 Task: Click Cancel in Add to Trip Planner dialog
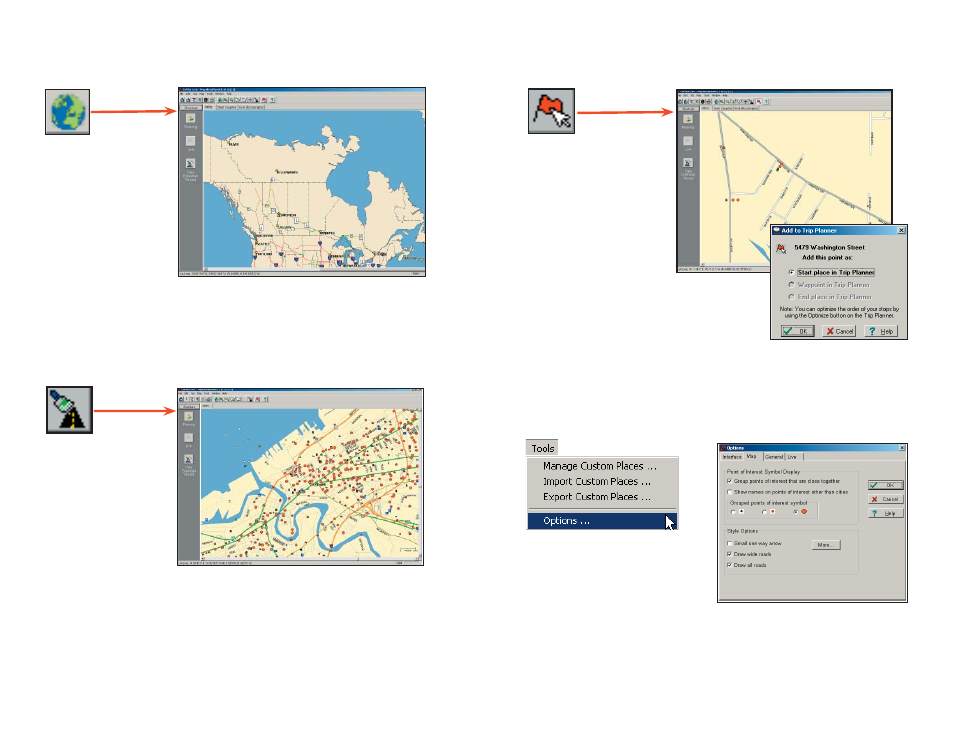click(x=839, y=331)
